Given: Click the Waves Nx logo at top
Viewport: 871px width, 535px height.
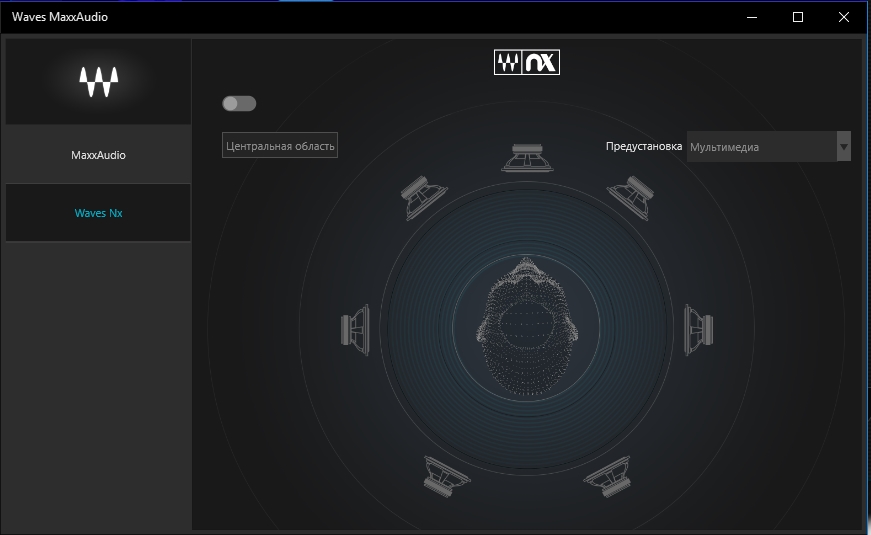Looking at the screenshot, I should (527, 62).
